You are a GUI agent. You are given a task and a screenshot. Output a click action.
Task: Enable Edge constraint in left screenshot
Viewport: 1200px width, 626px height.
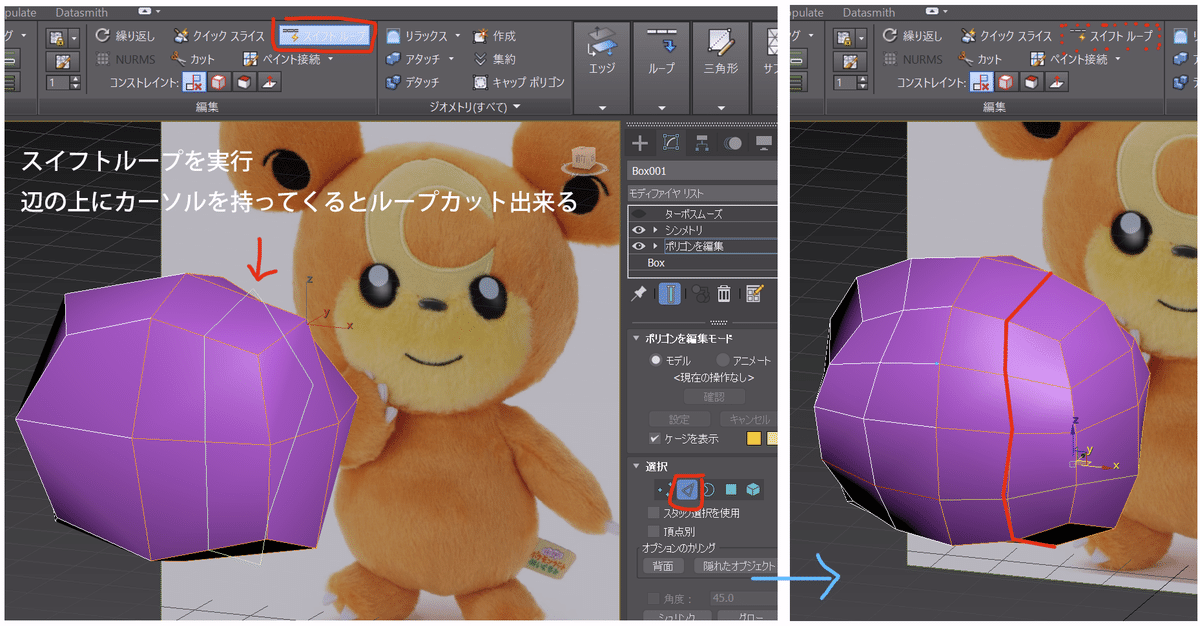coord(218,82)
